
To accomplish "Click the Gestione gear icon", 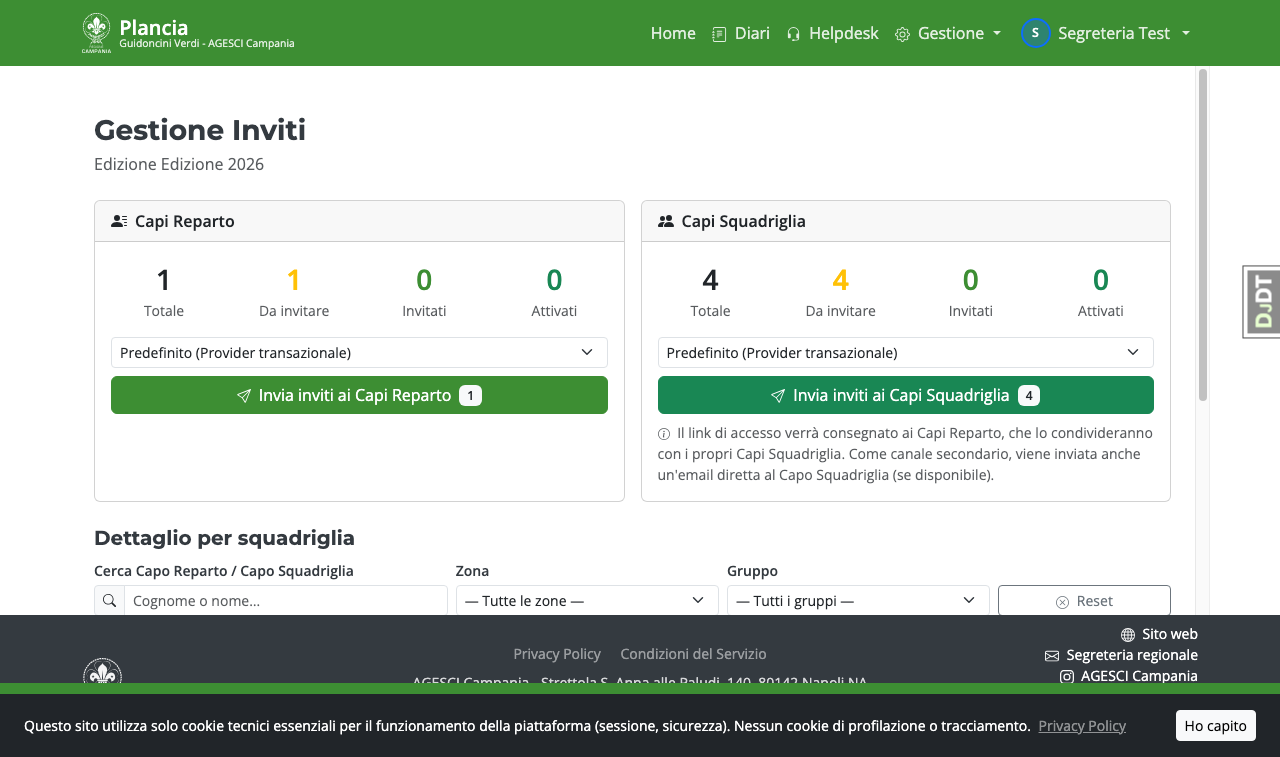I will (902, 34).
